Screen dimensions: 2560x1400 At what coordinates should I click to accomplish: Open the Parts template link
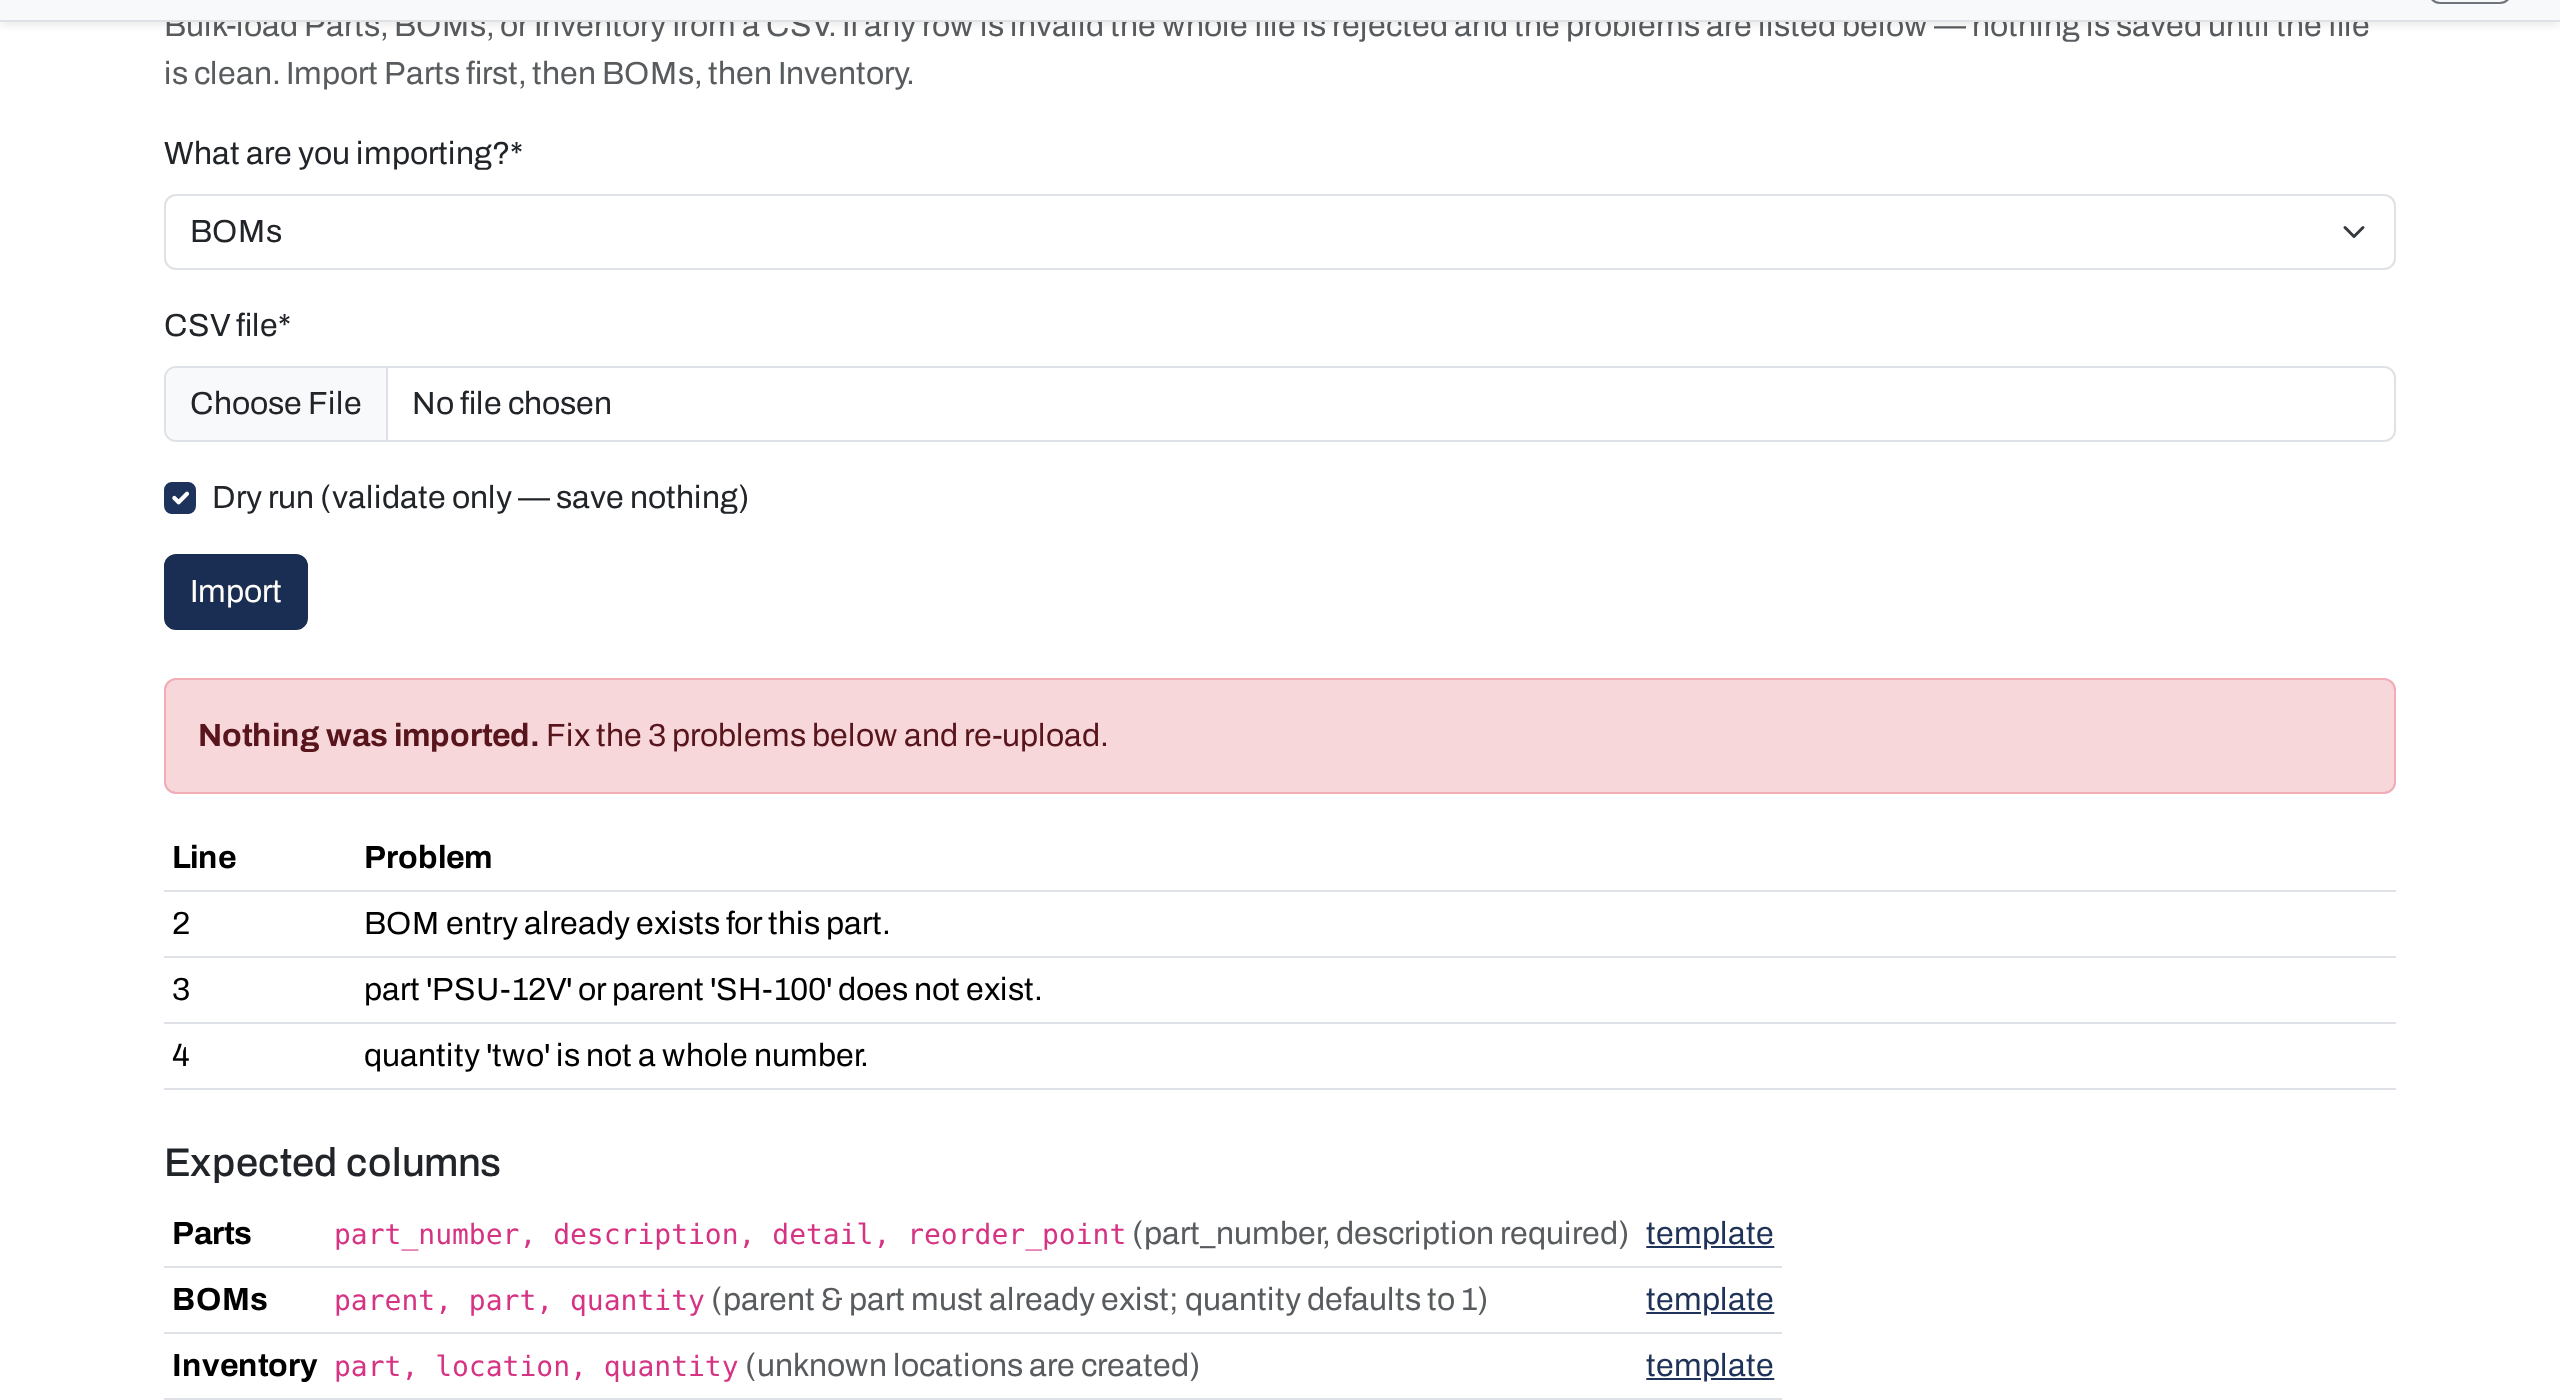click(x=1709, y=1234)
